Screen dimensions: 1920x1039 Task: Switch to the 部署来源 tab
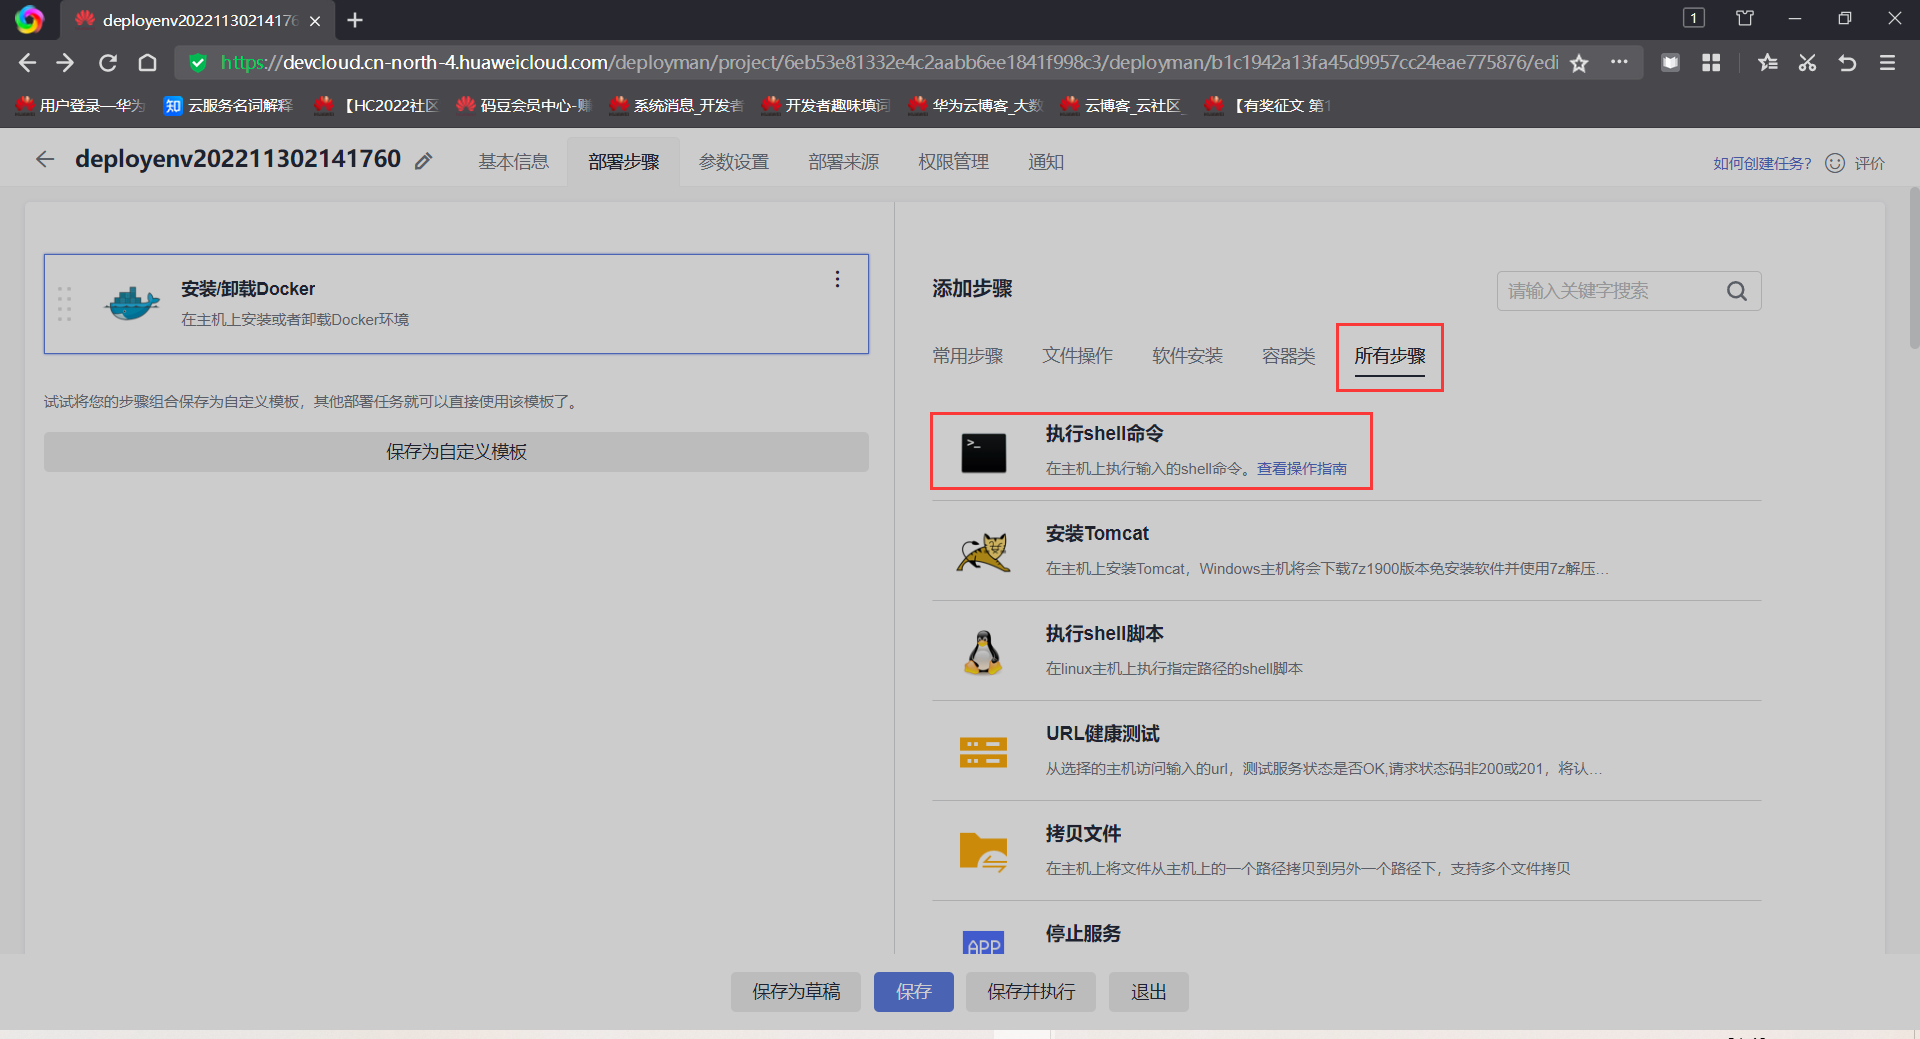point(844,162)
